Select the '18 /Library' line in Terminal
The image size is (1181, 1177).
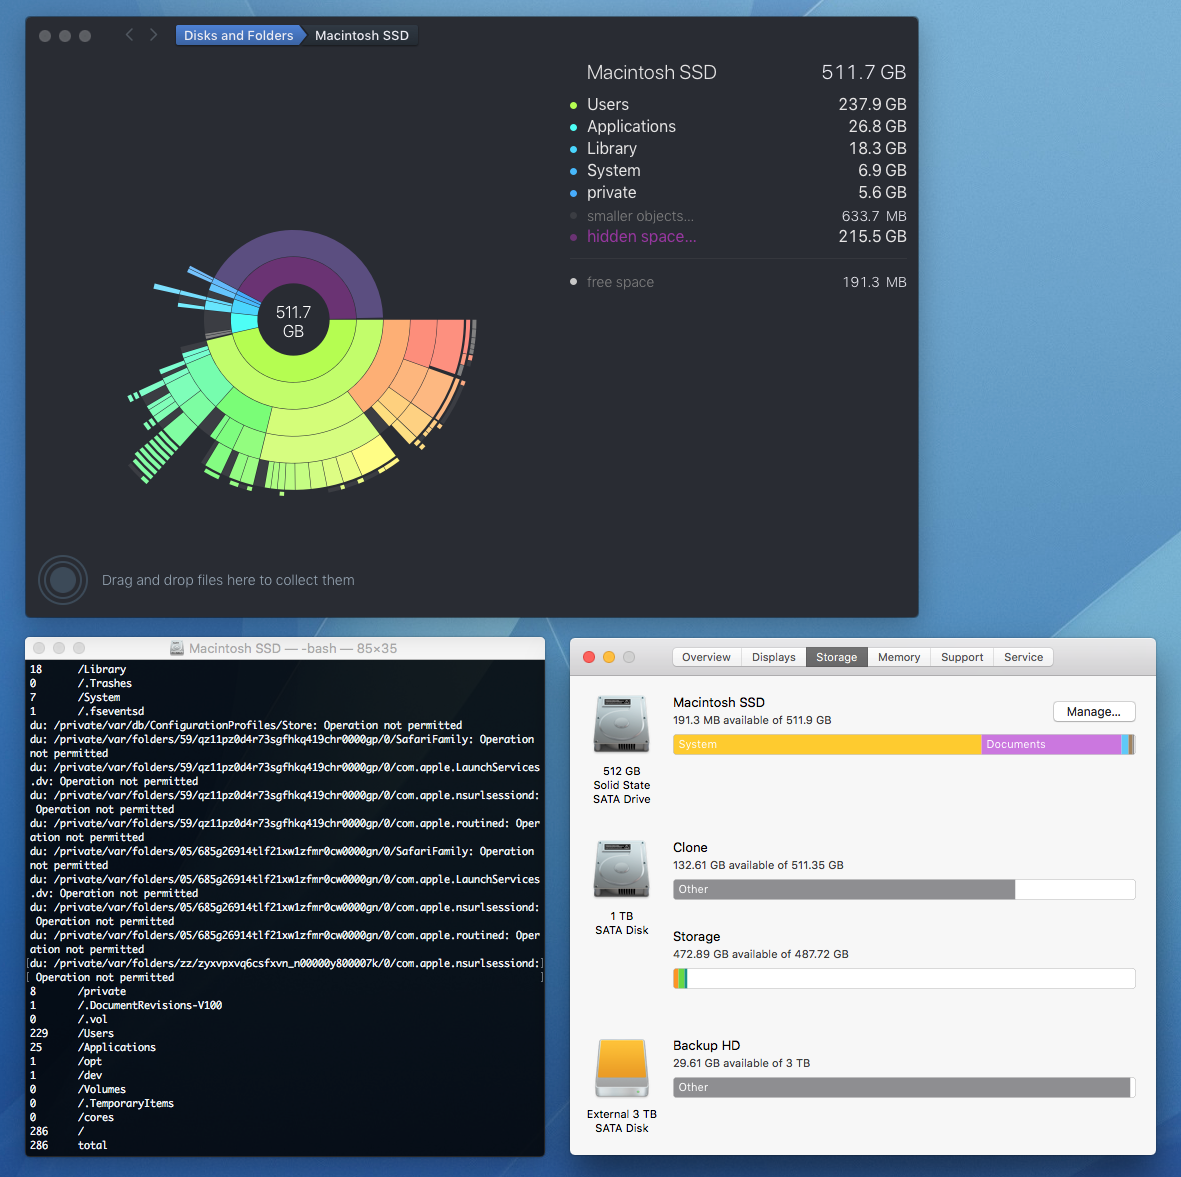coord(78,669)
